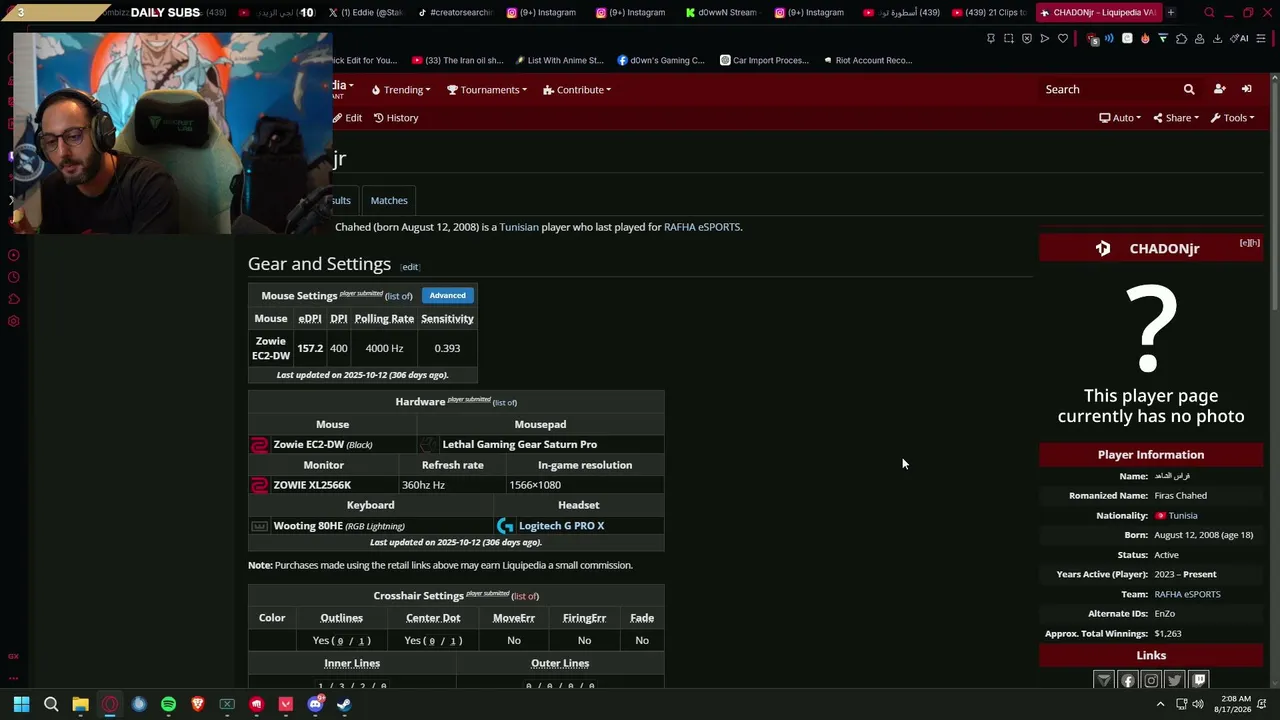Click the eDPI value 157.2
The width and height of the screenshot is (1280, 720).
tap(310, 348)
